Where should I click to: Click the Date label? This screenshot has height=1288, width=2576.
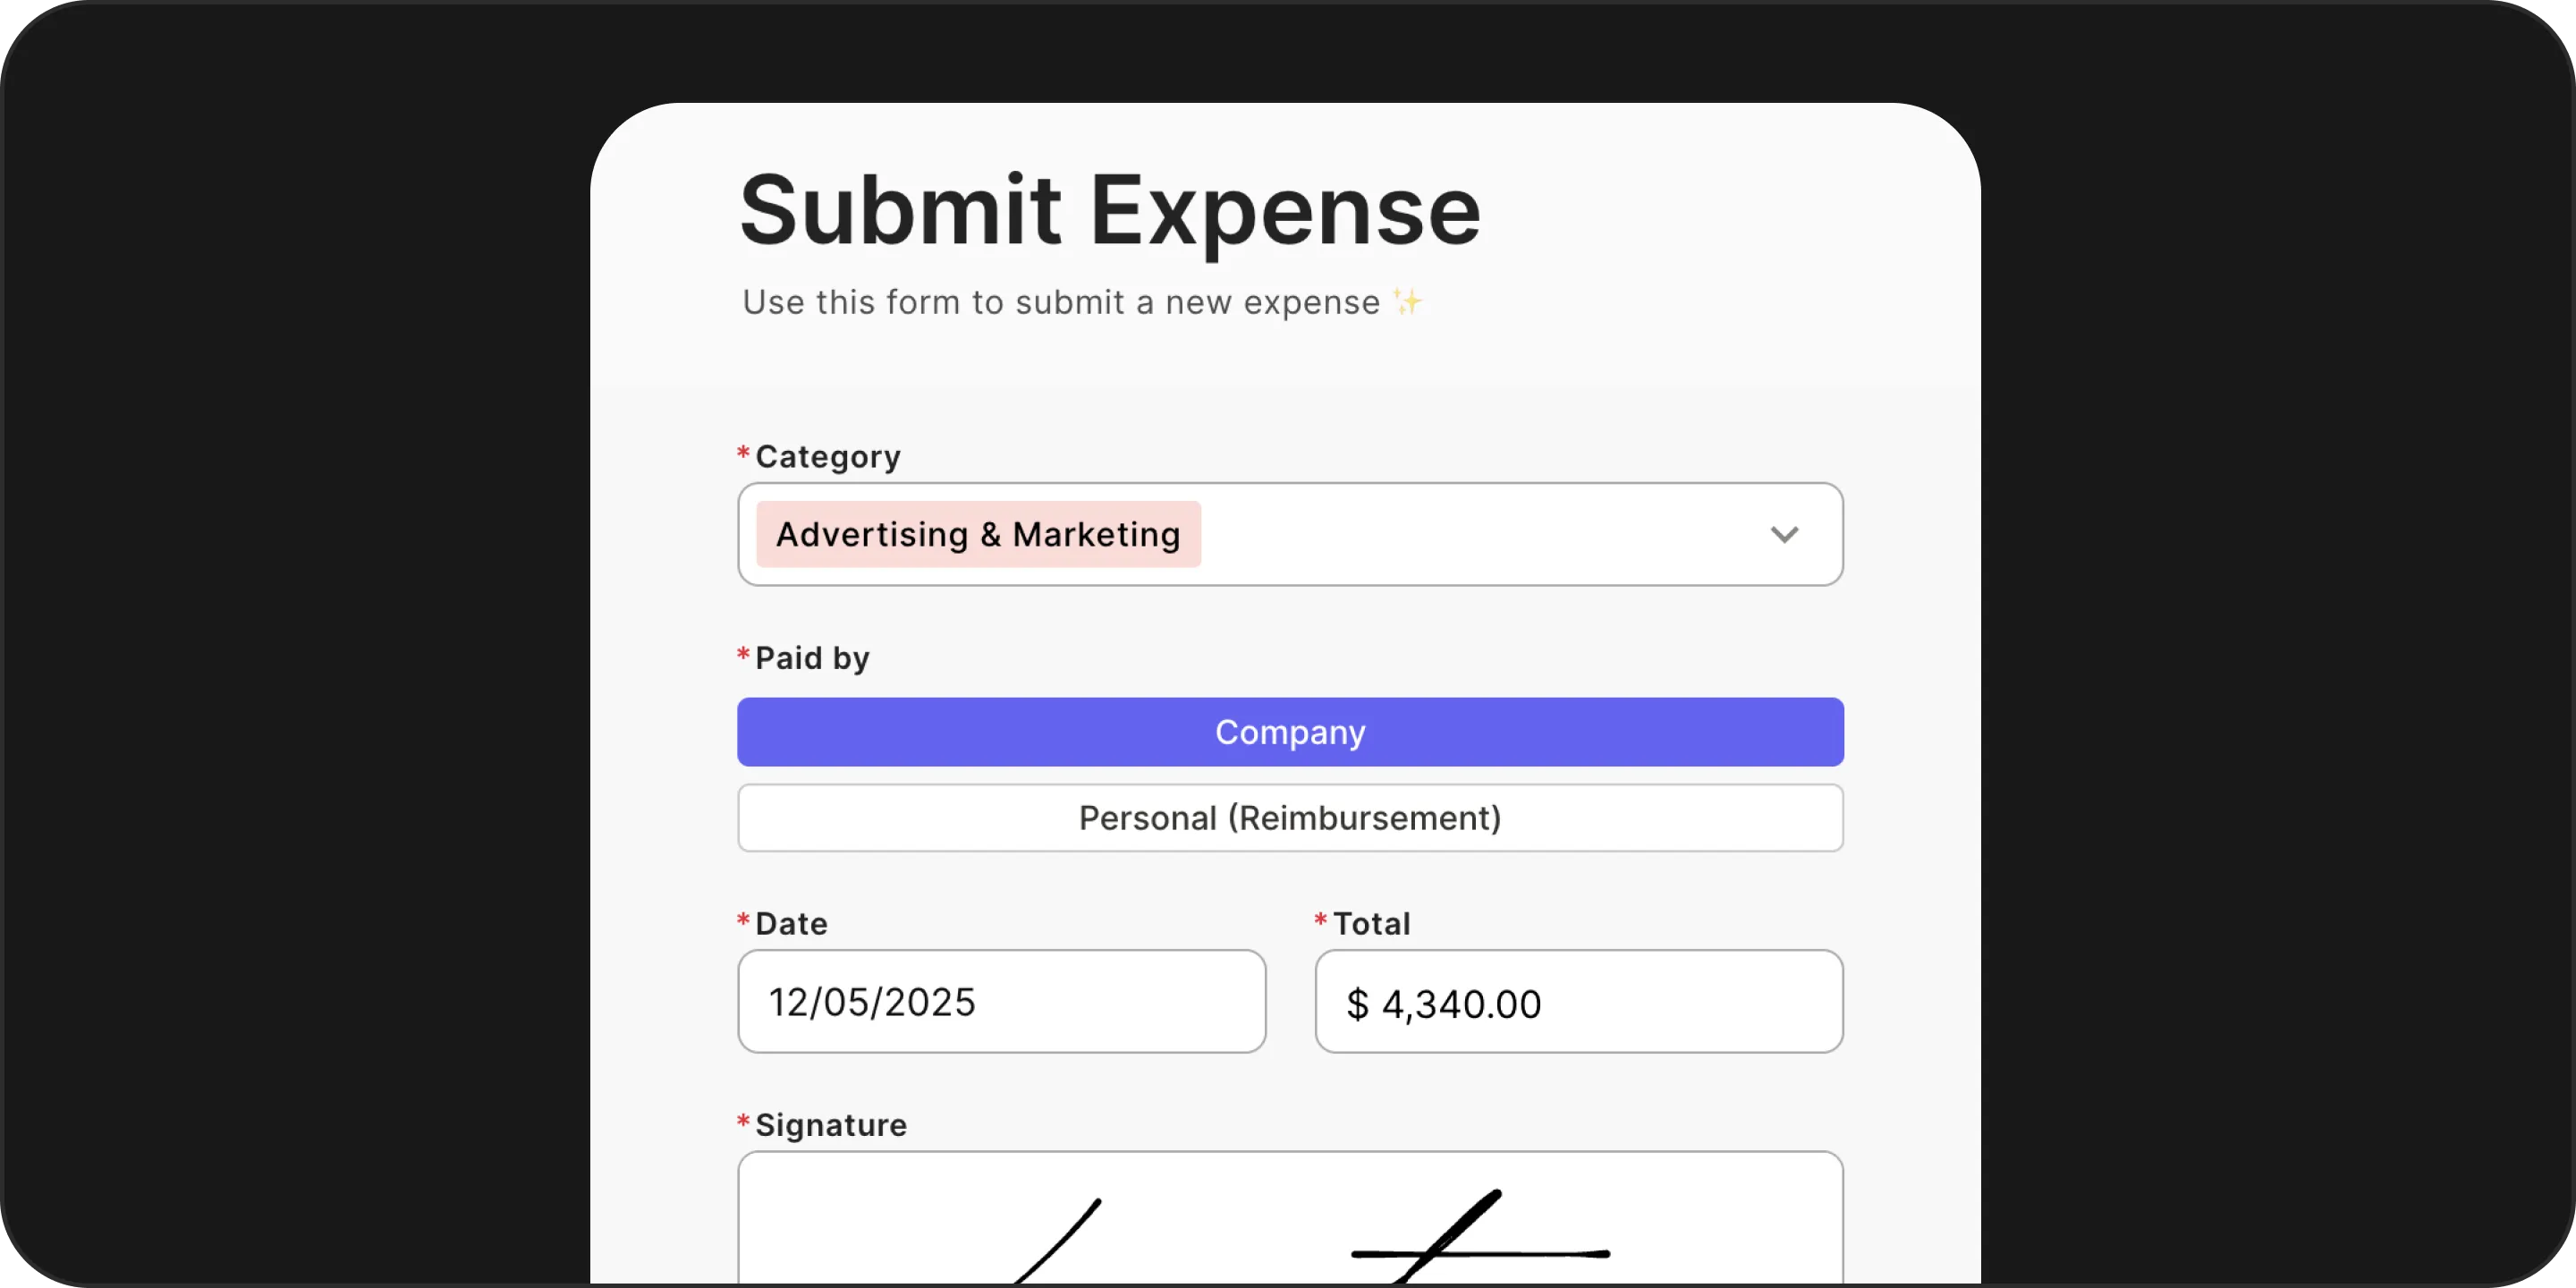click(791, 922)
